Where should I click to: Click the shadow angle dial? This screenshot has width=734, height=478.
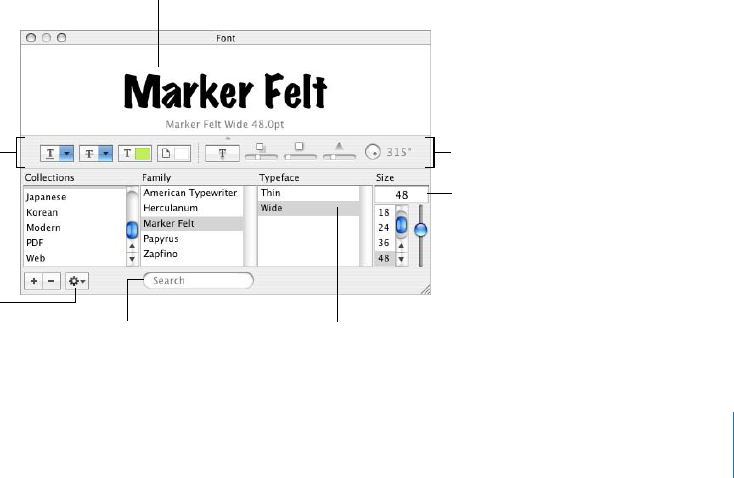click(x=373, y=152)
